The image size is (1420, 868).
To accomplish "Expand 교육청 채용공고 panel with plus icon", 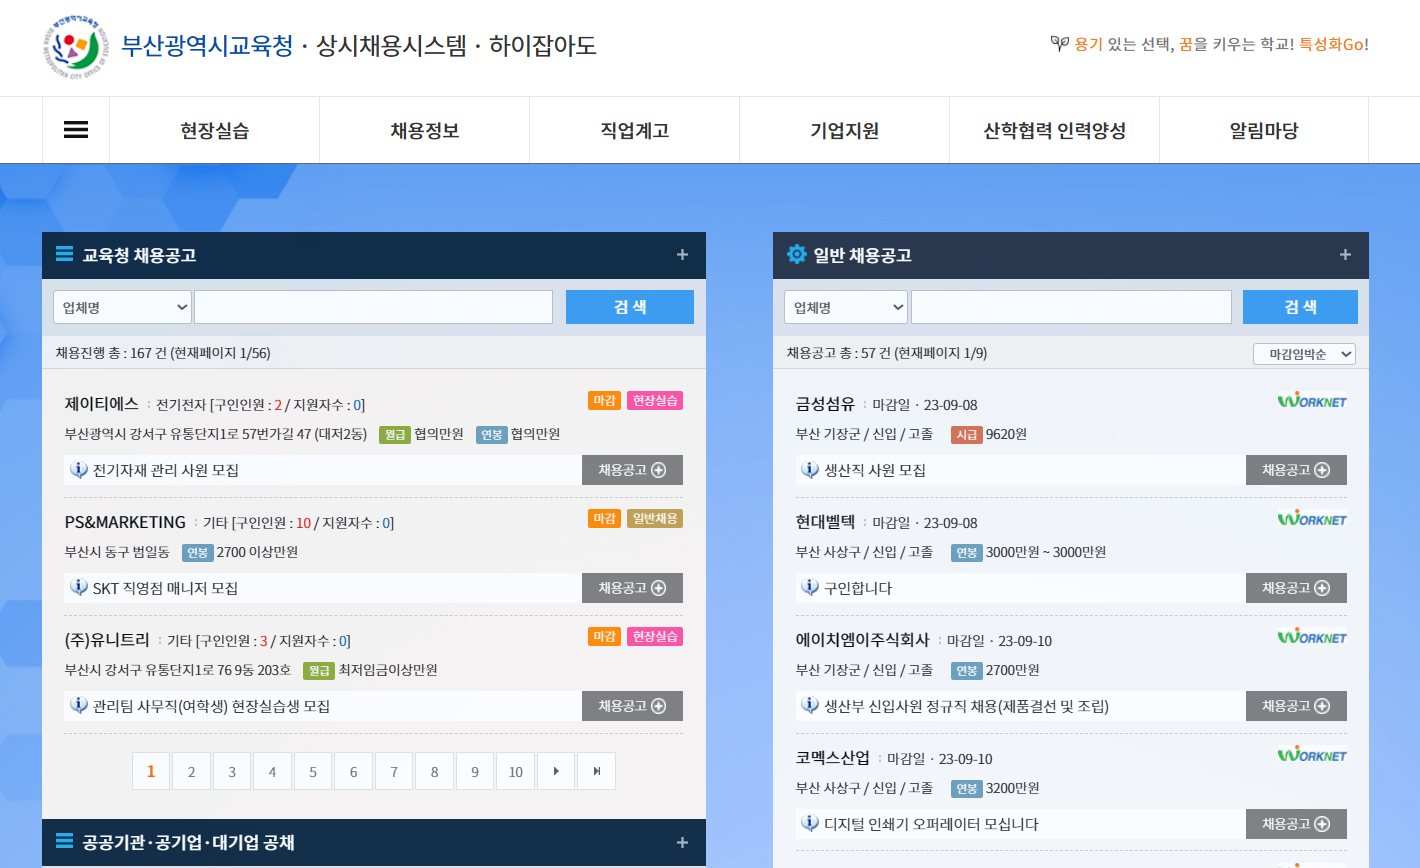I will coord(682,255).
